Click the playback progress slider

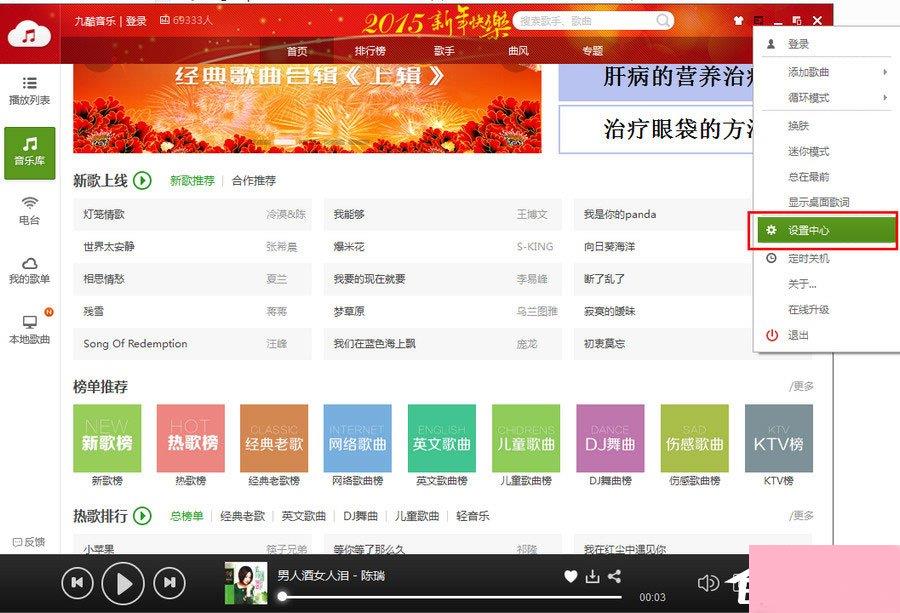pyautogui.click(x=451, y=597)
